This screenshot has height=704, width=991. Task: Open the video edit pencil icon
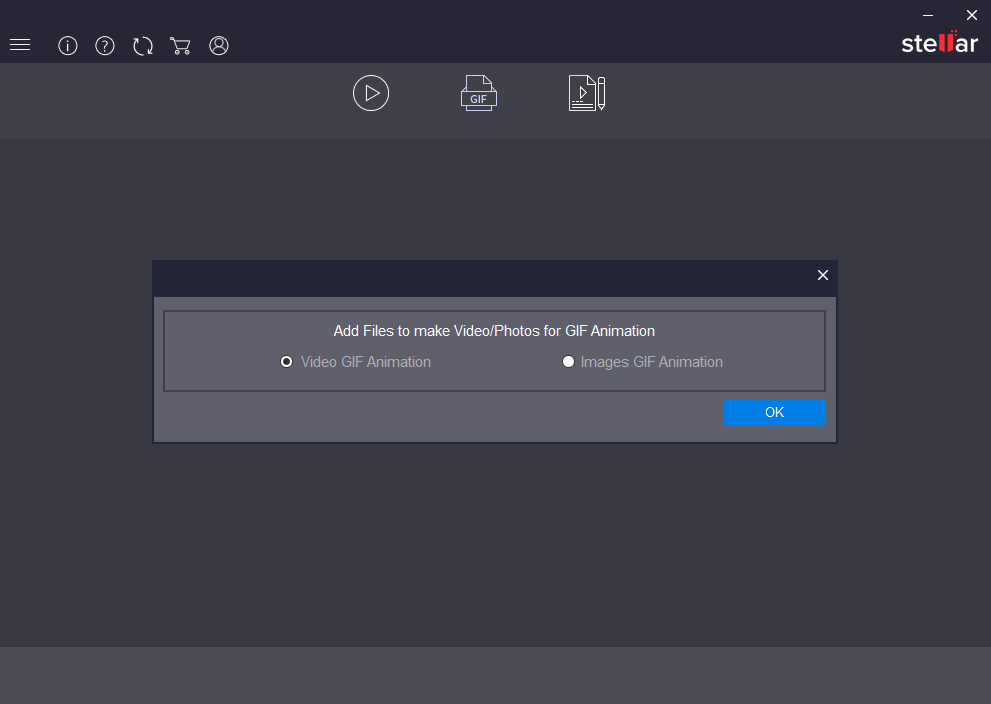587,93
